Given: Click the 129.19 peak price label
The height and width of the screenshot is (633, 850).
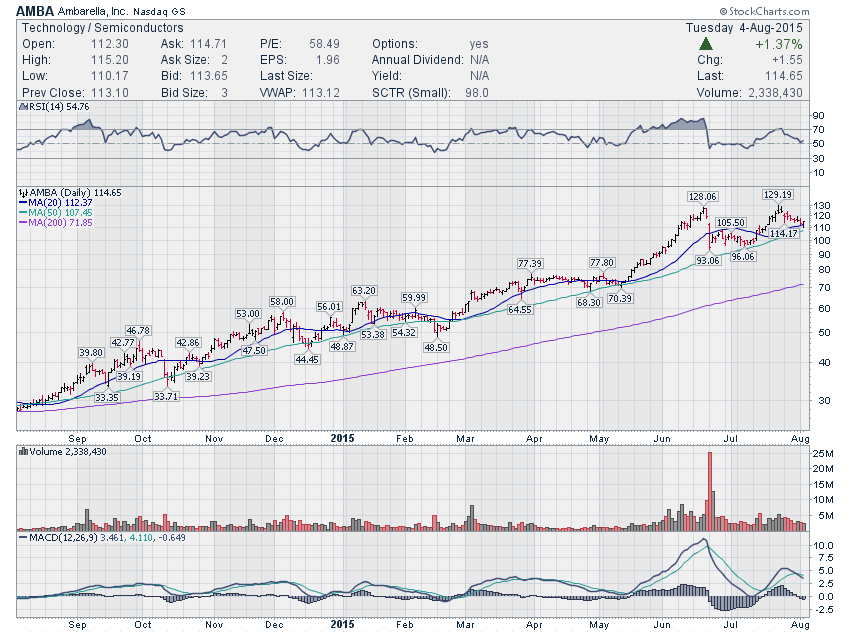Looking at the screenshot, I should coord(777,195).
